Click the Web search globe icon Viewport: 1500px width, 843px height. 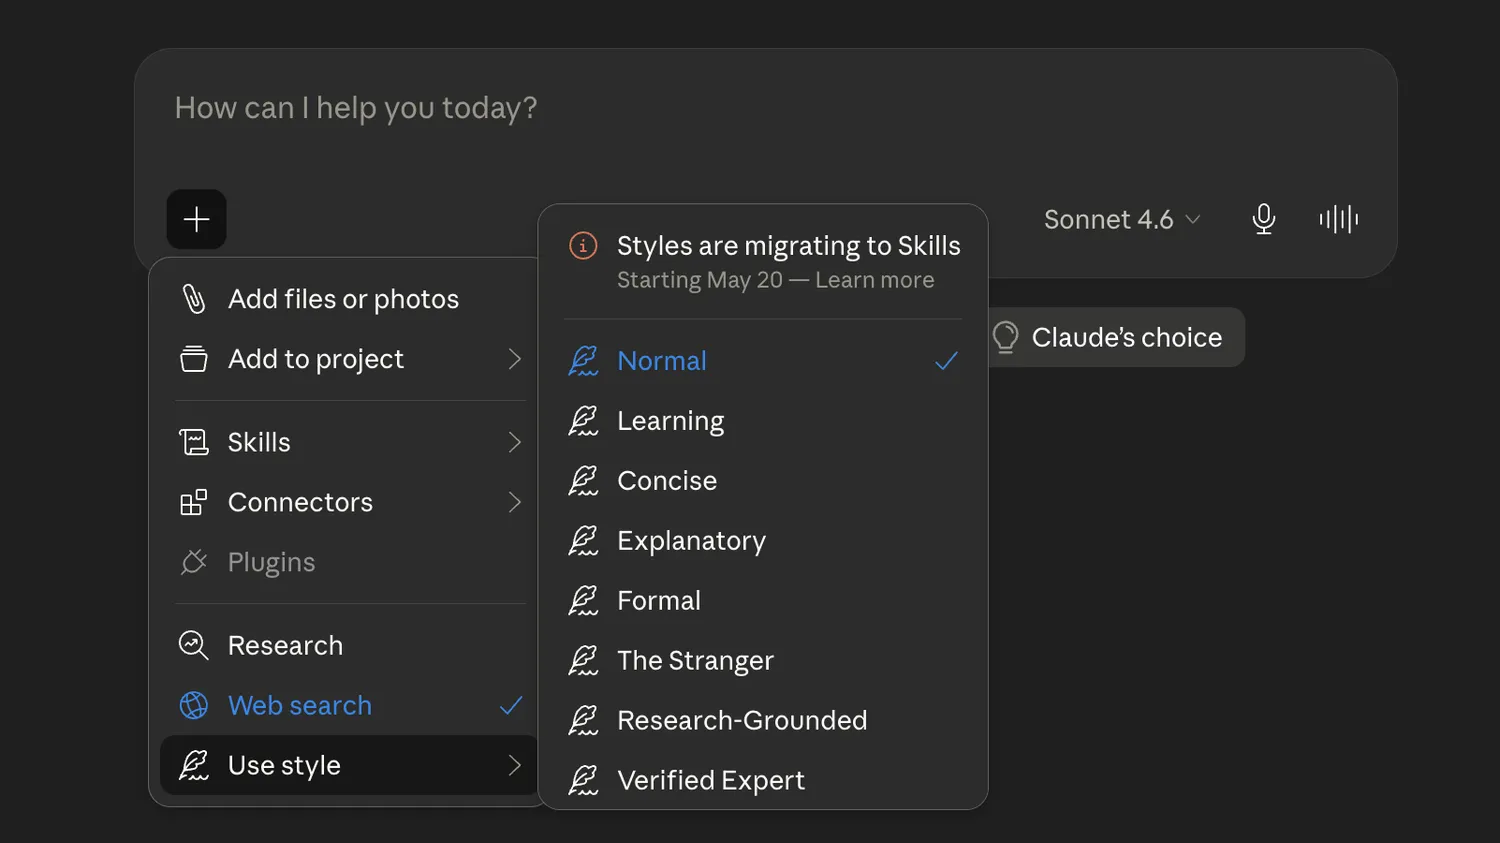[194, 705]
